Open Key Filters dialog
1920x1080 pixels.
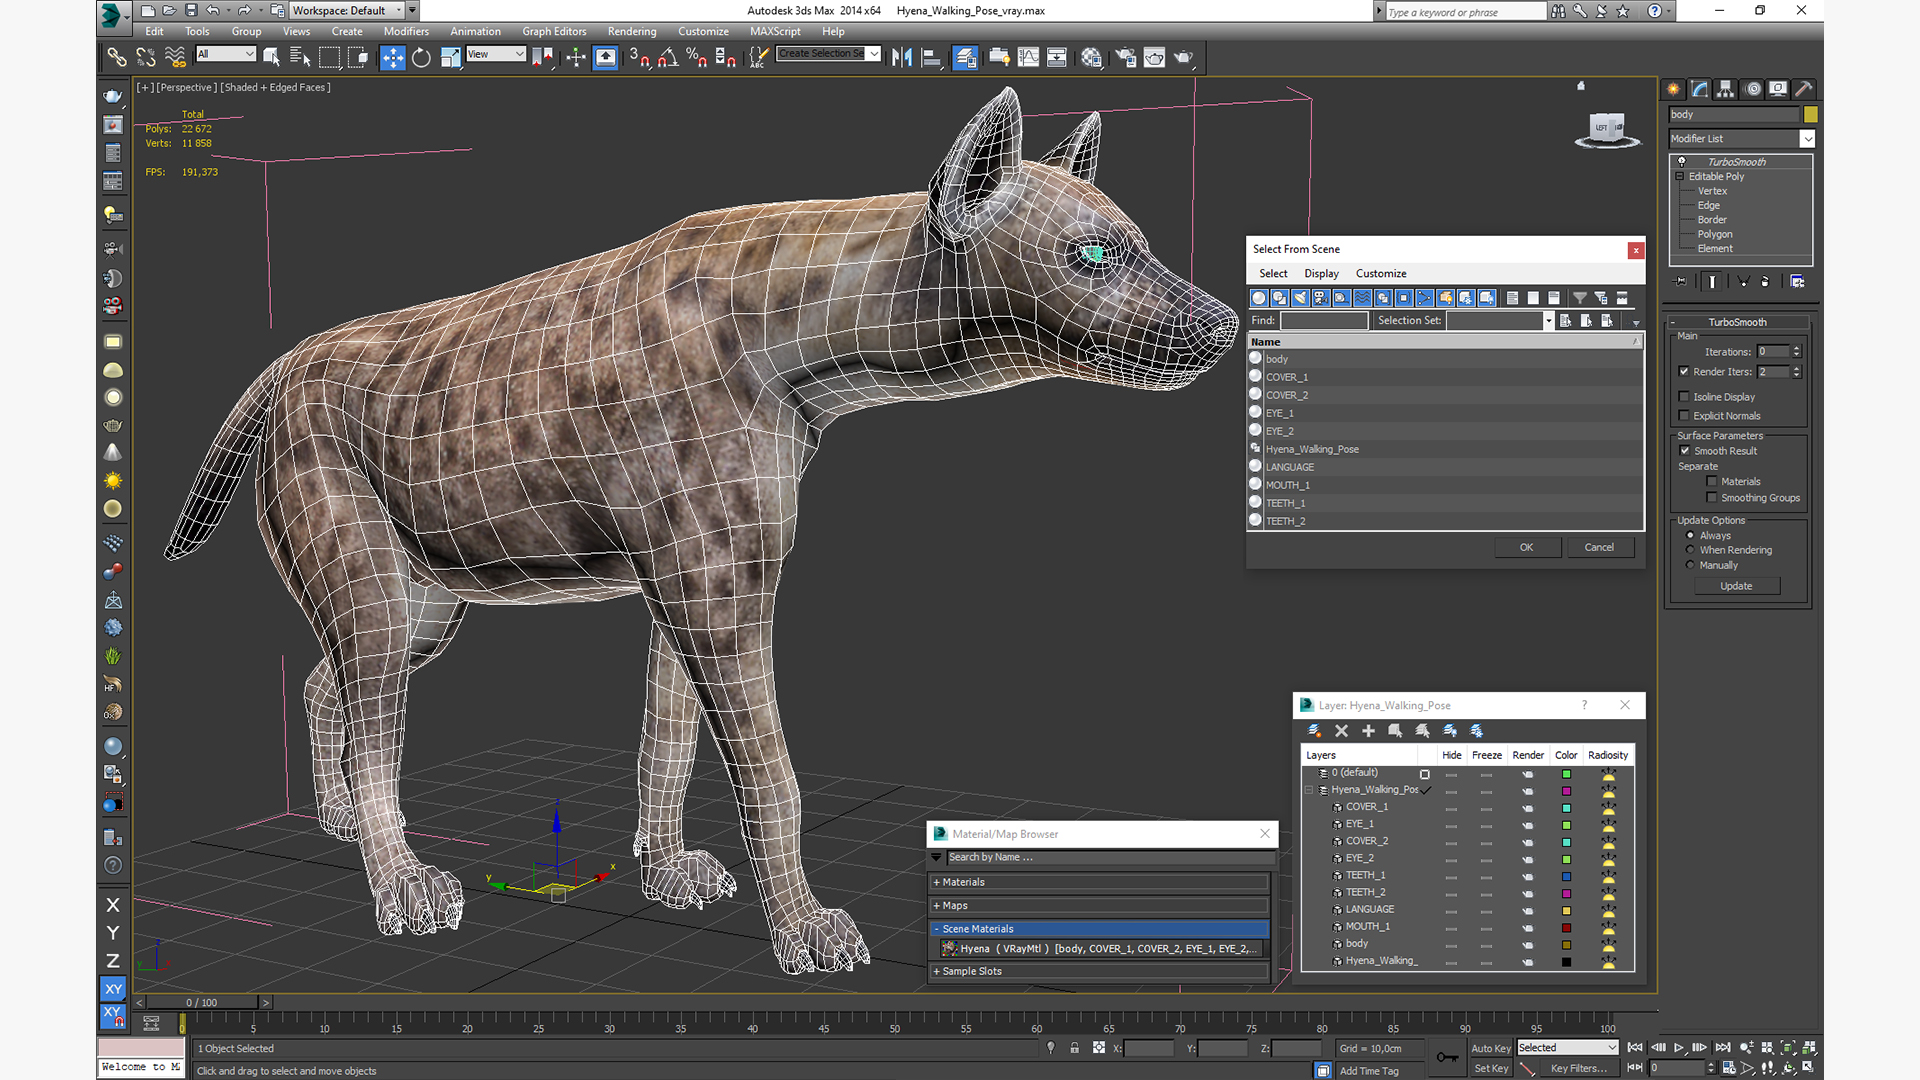(1578, 1069)
